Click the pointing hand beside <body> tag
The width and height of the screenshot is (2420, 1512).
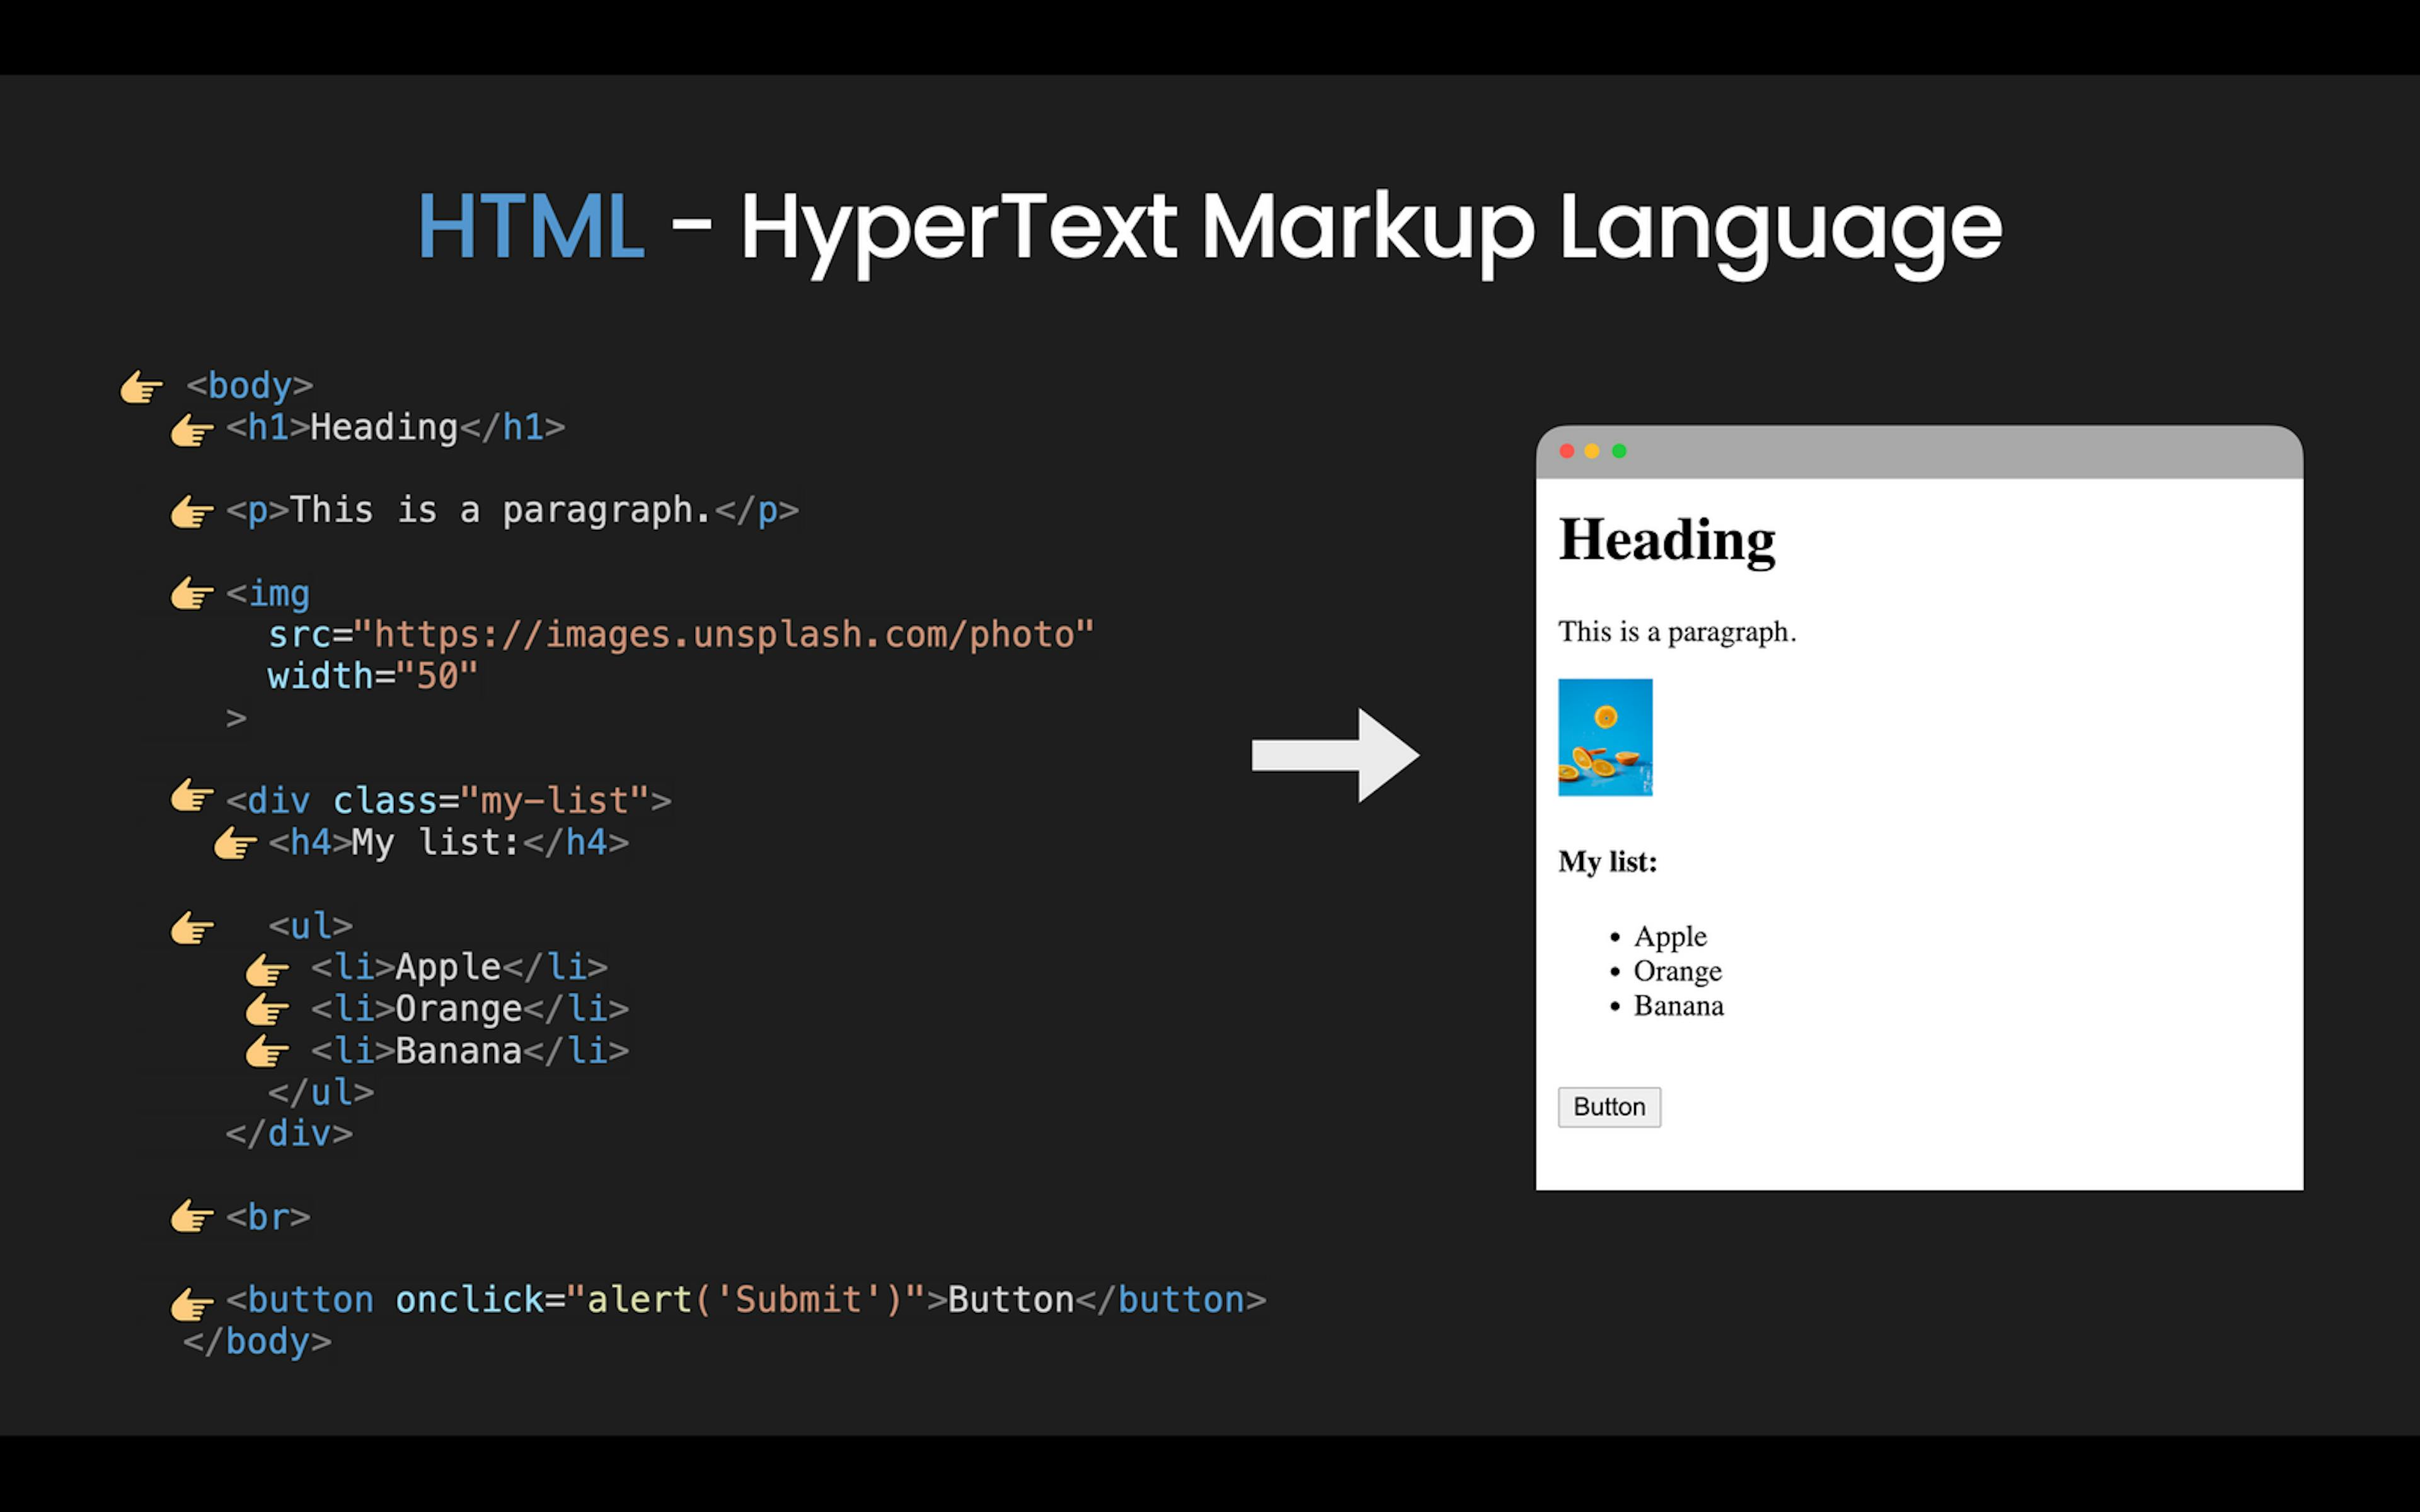click(x=141, y=387)
